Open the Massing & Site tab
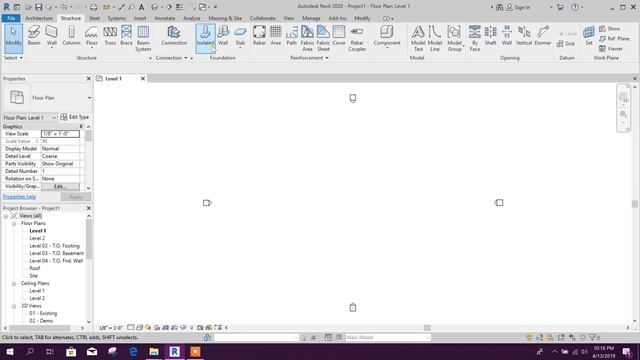 [225, 18]
